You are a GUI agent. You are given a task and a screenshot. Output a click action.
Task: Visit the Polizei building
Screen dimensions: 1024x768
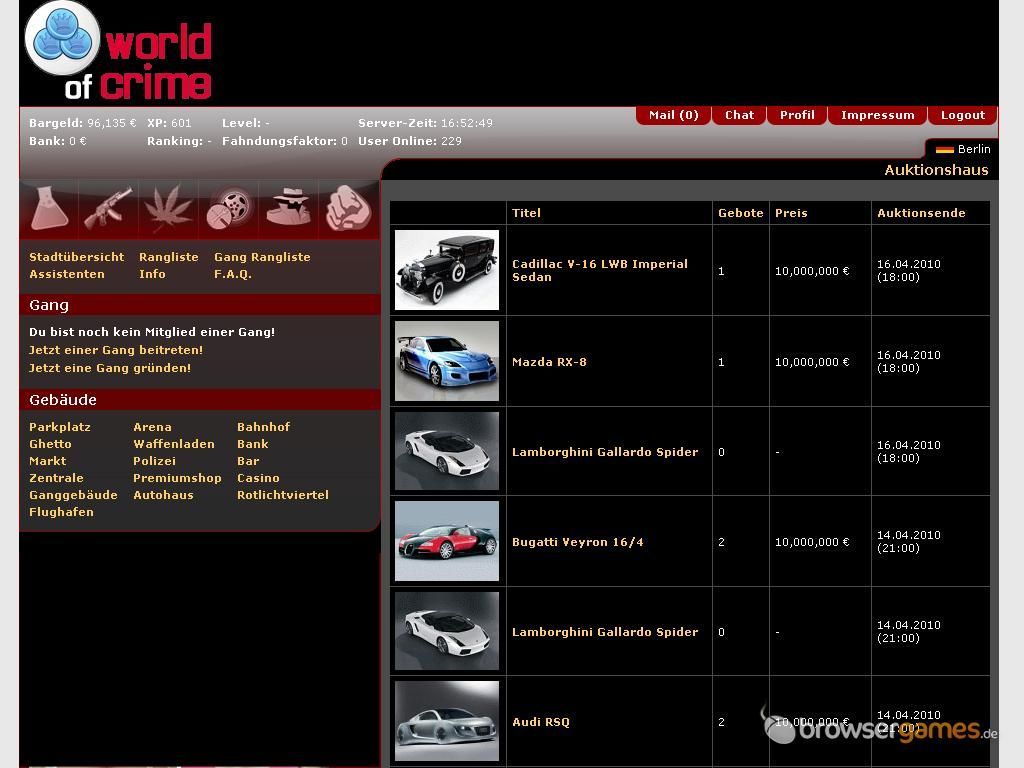point(154,461)
